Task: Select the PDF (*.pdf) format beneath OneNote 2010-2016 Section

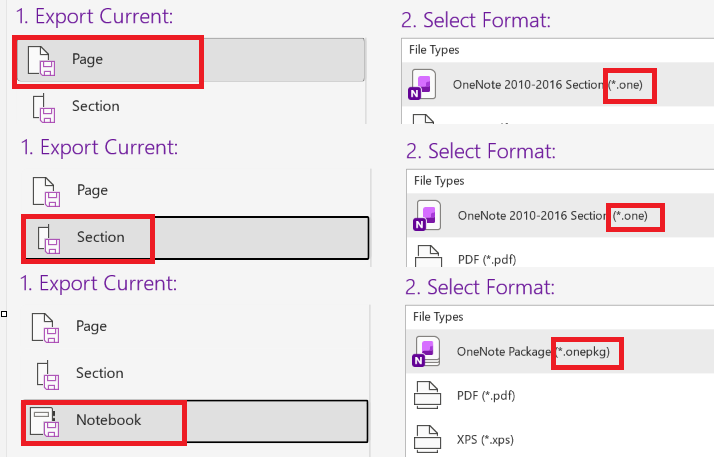Action: click(x=487, y=259)
